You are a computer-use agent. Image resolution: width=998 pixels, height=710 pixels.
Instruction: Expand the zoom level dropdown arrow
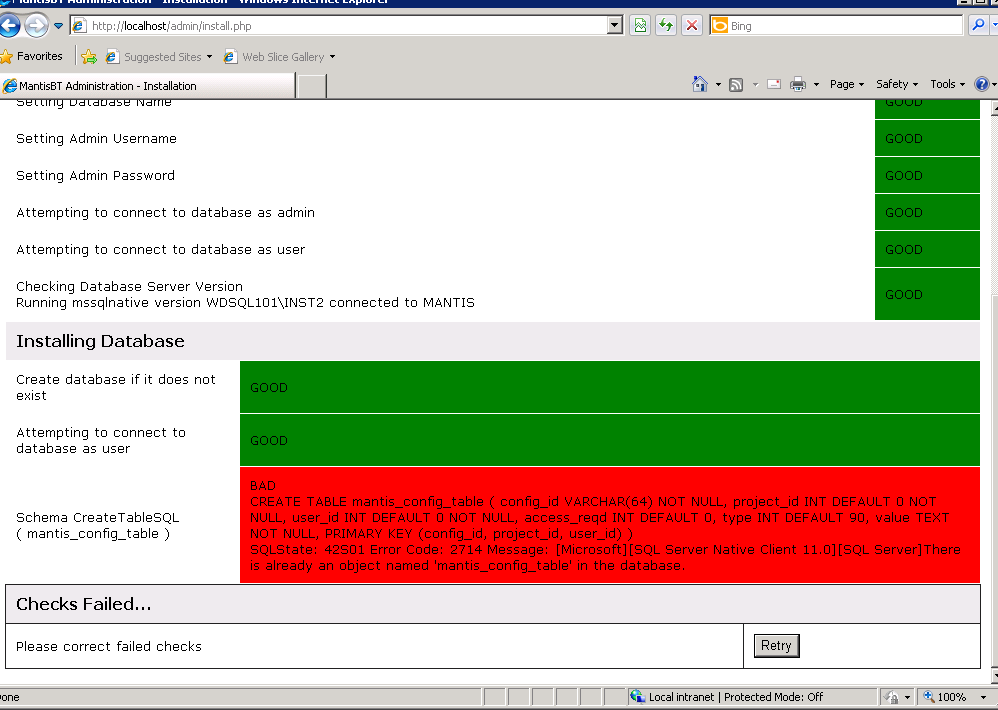pos(983,697)
